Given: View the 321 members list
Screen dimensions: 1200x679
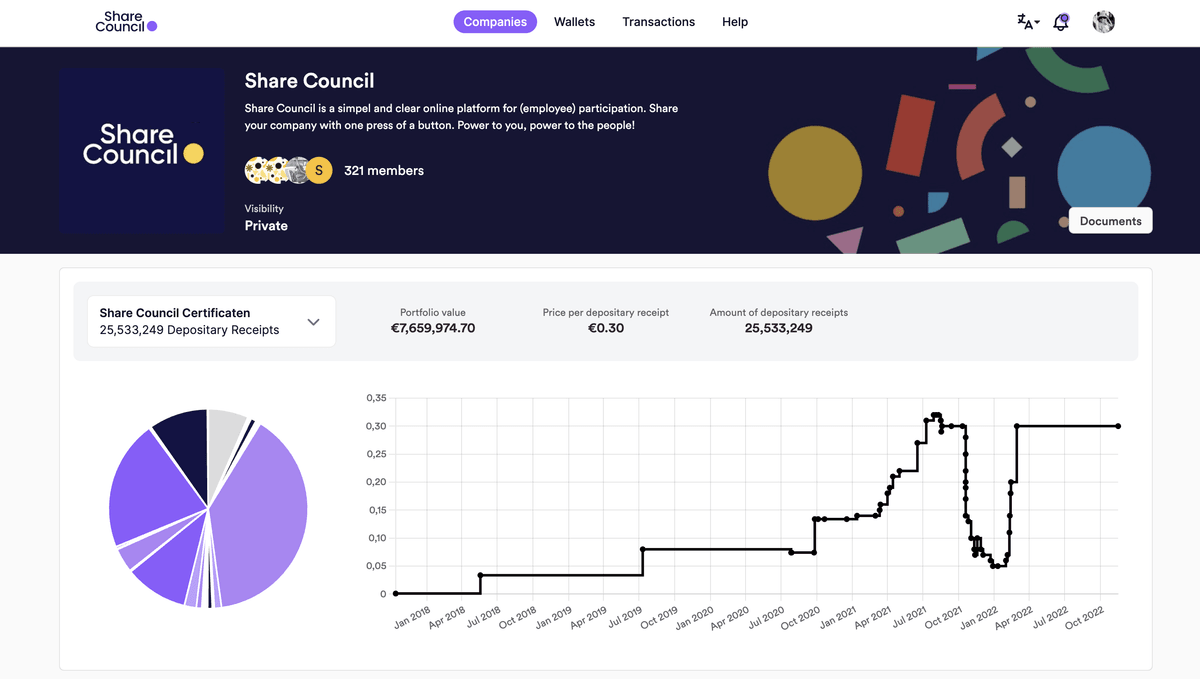Looking at the screenshot, I should [x=384, y=171].
